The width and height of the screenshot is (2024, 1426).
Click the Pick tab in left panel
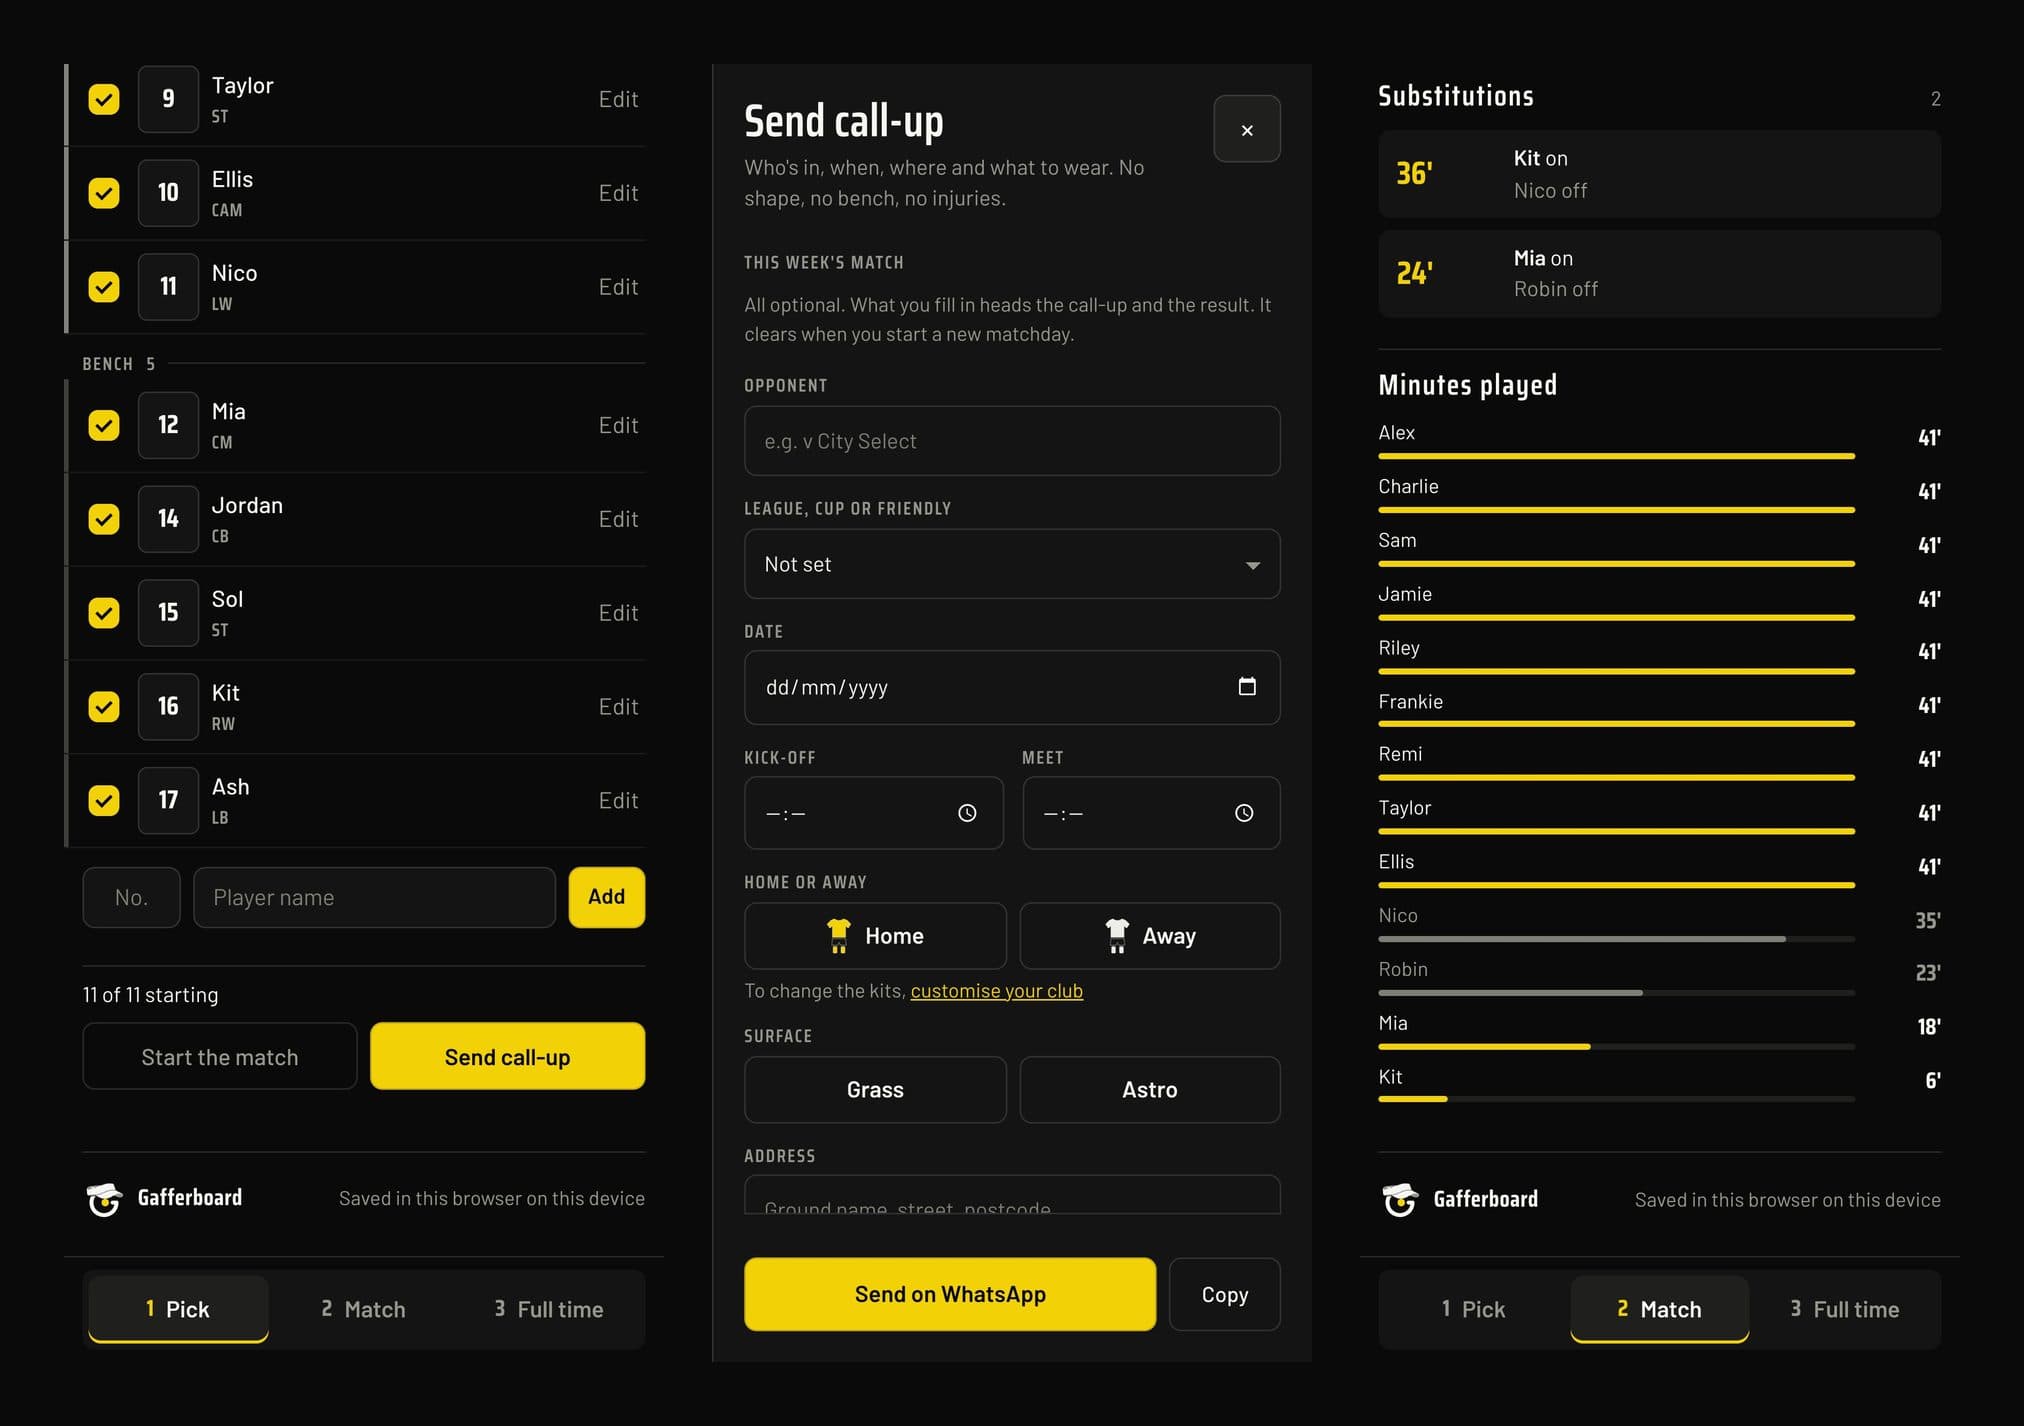[x=178, y=1309]
